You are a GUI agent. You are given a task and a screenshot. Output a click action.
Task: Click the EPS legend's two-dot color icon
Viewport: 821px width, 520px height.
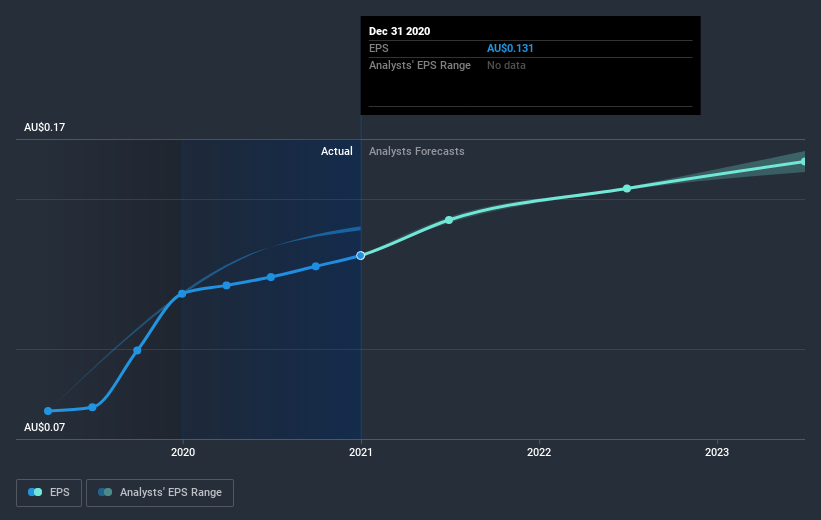[36, 492]
